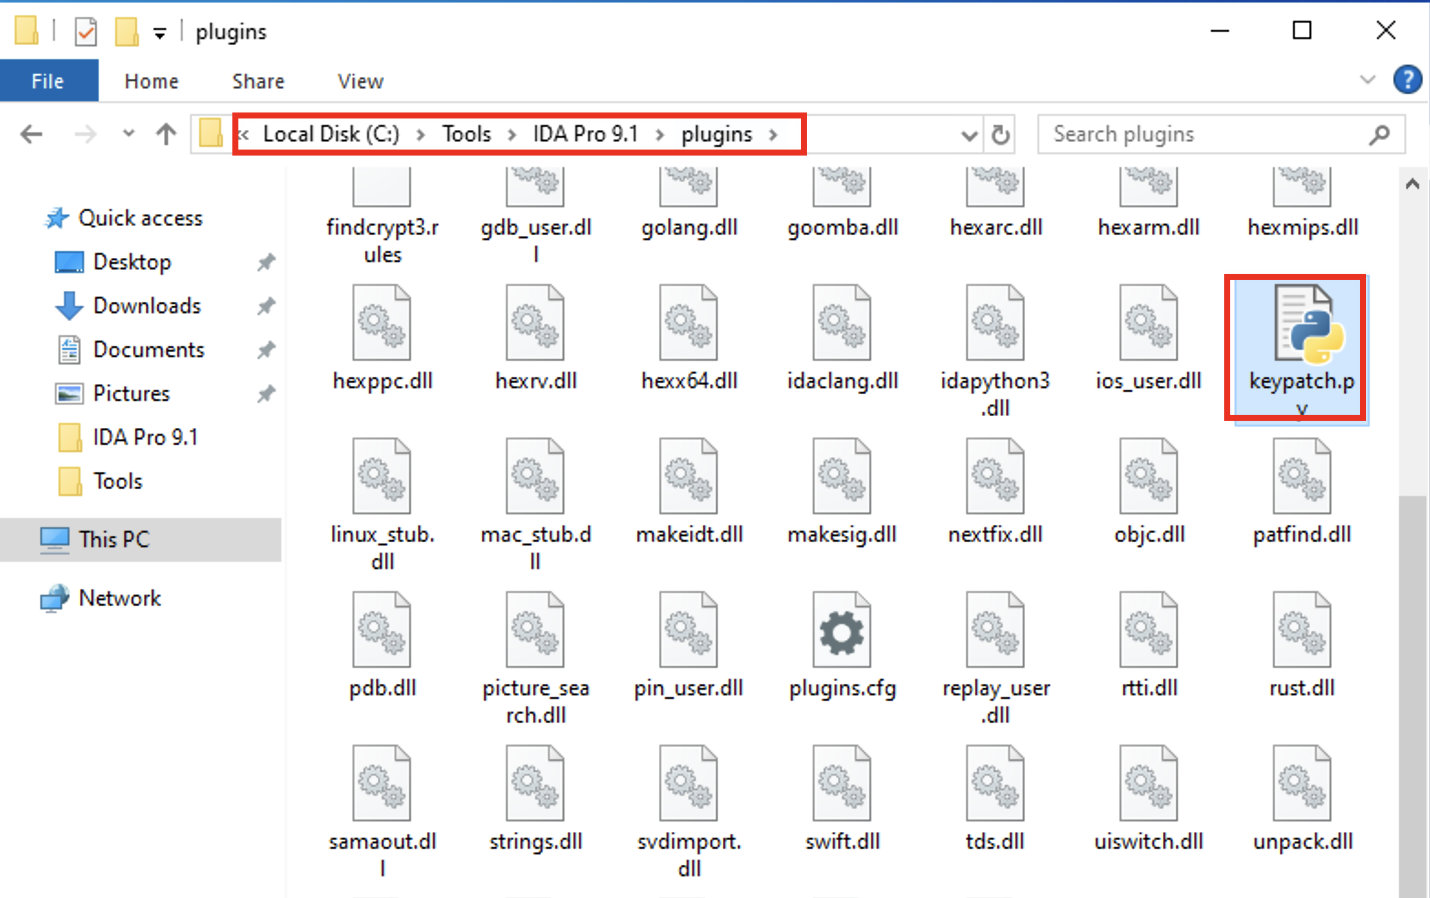Select the linux_stub.dll file icon
The image size is (1430, 898).
382,476
